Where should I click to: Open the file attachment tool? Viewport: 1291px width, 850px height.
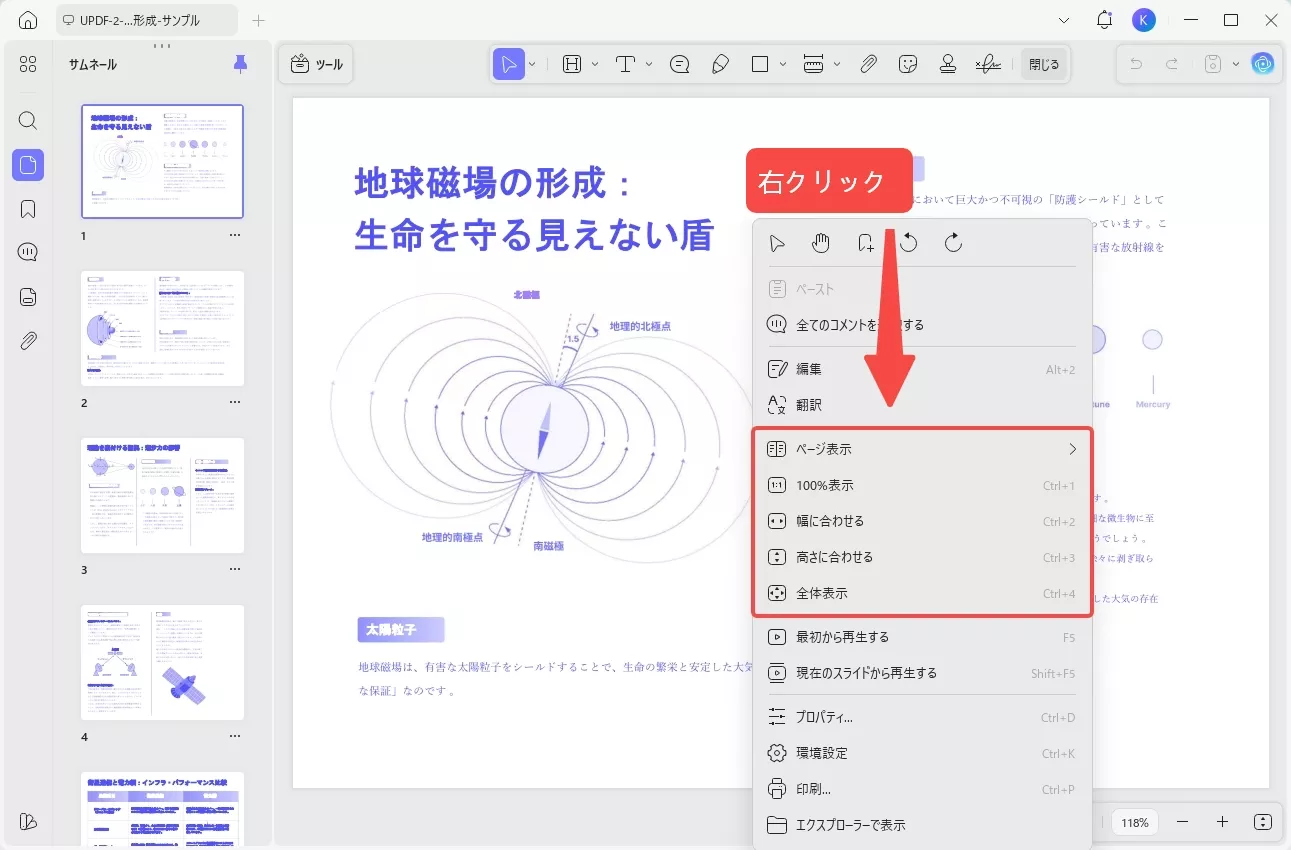[868, 63]
